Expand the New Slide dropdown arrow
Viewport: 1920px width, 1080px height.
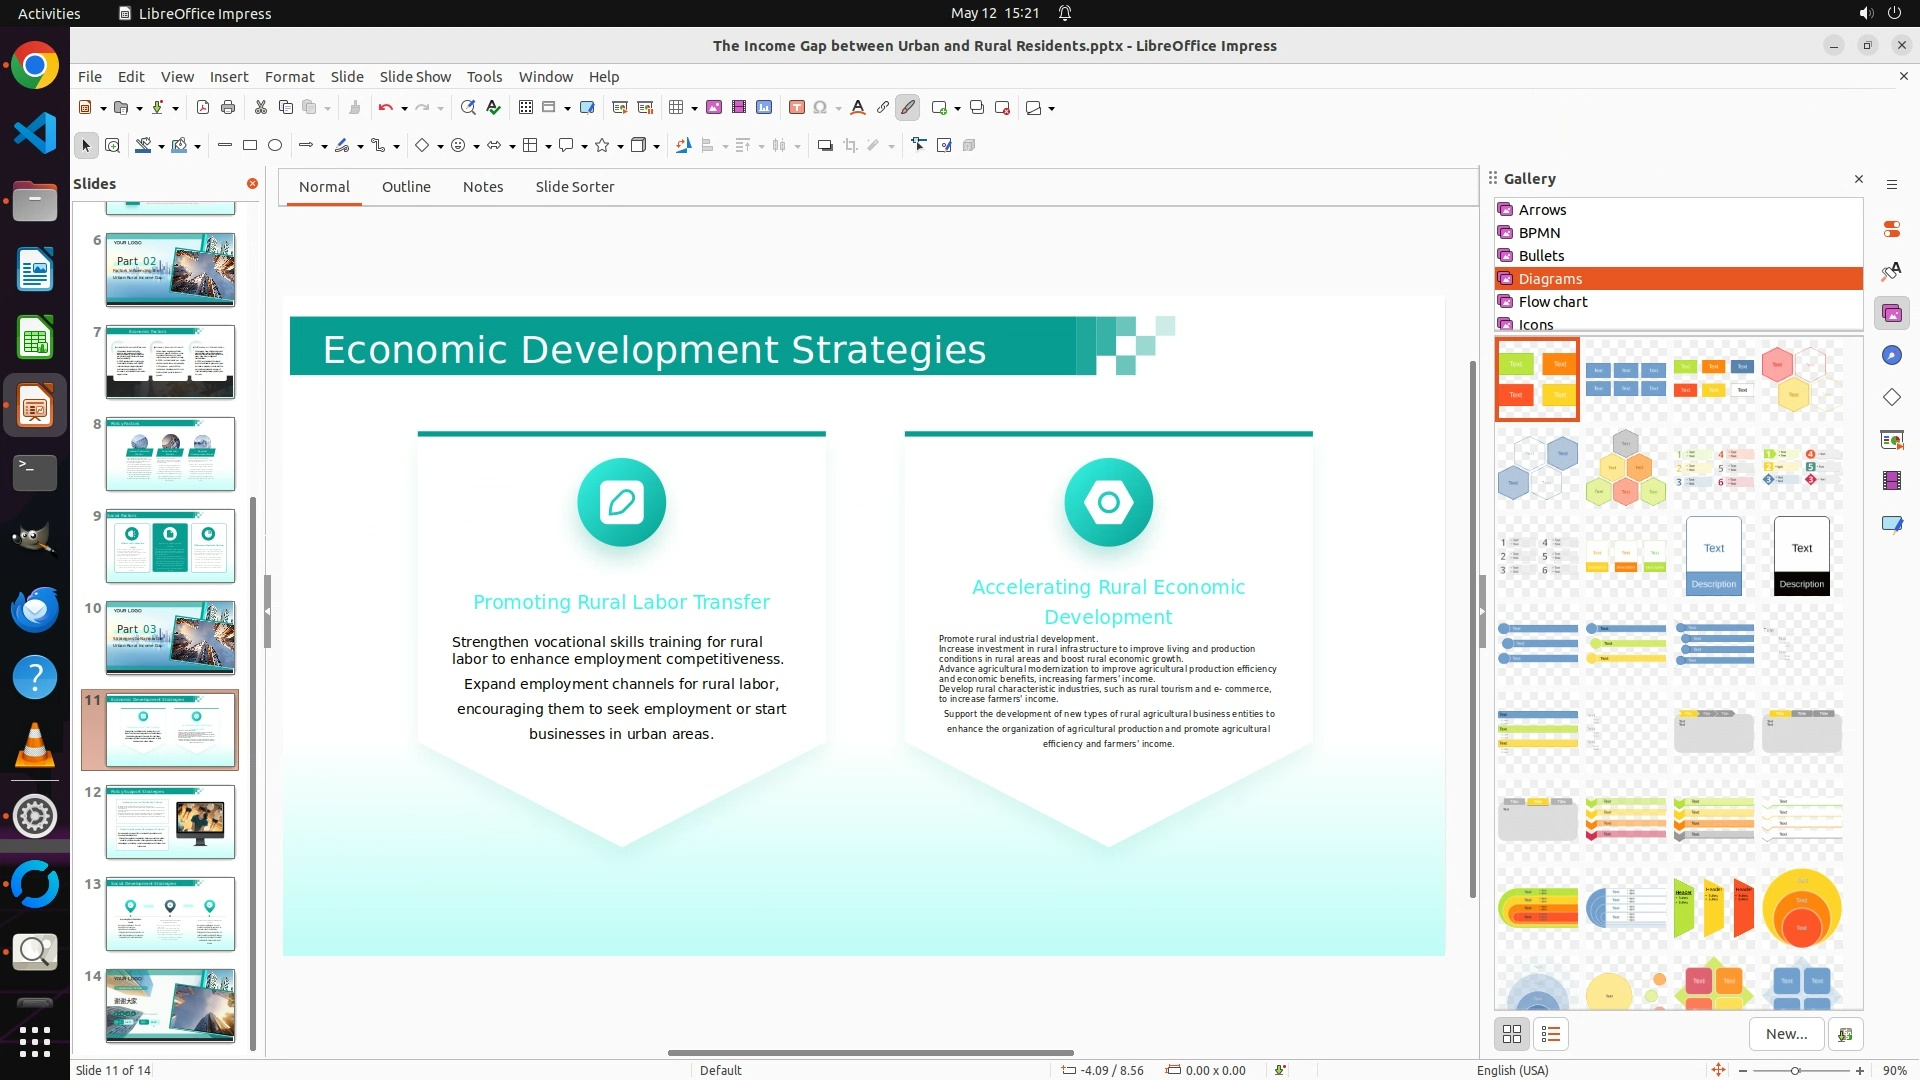(957, 108)
